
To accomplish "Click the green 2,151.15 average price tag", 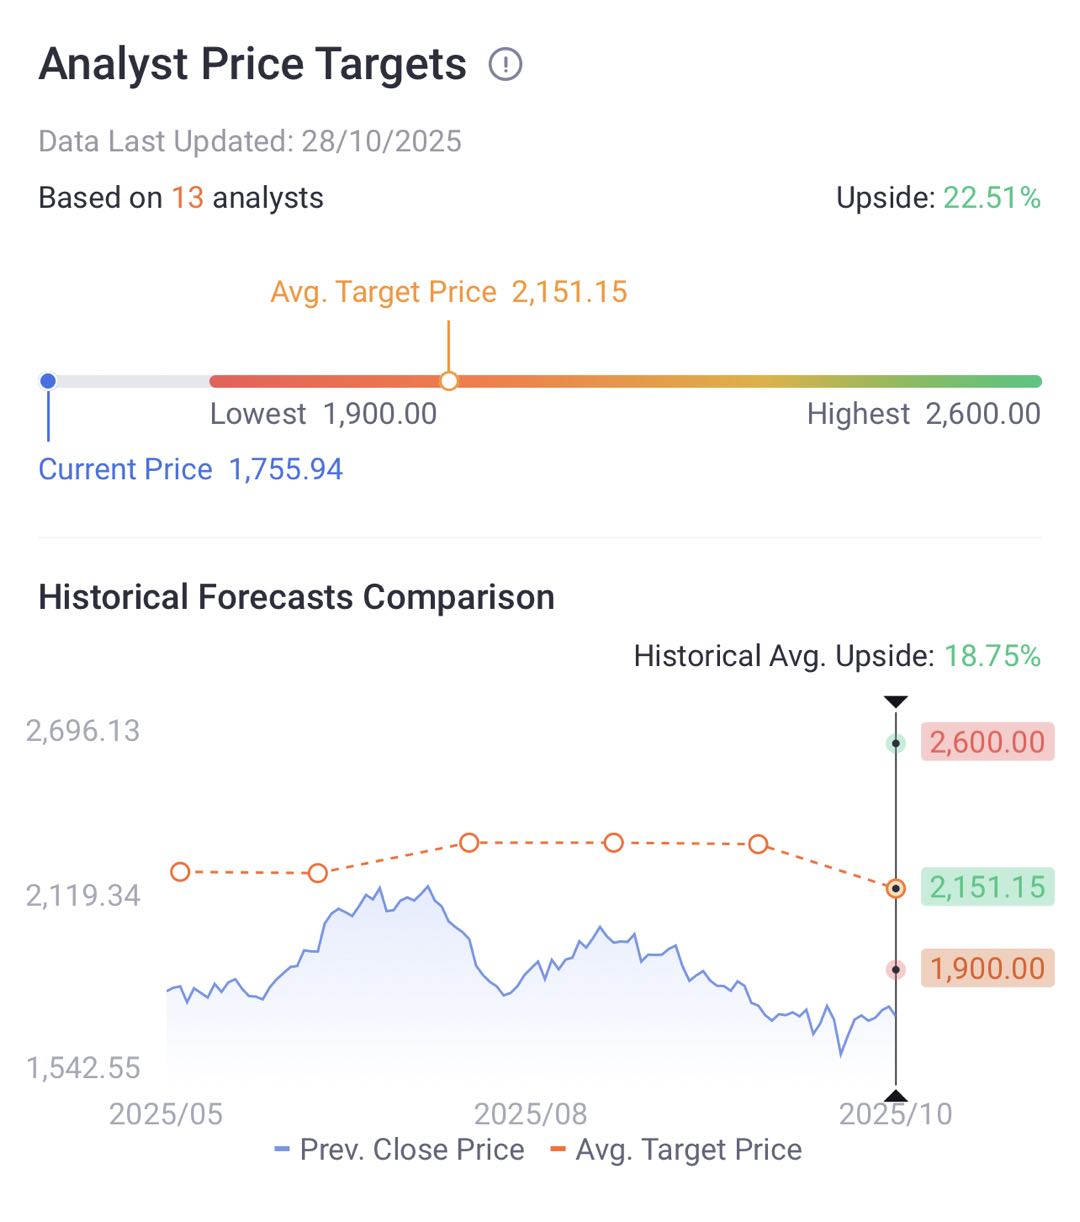I will click(987, 887).
